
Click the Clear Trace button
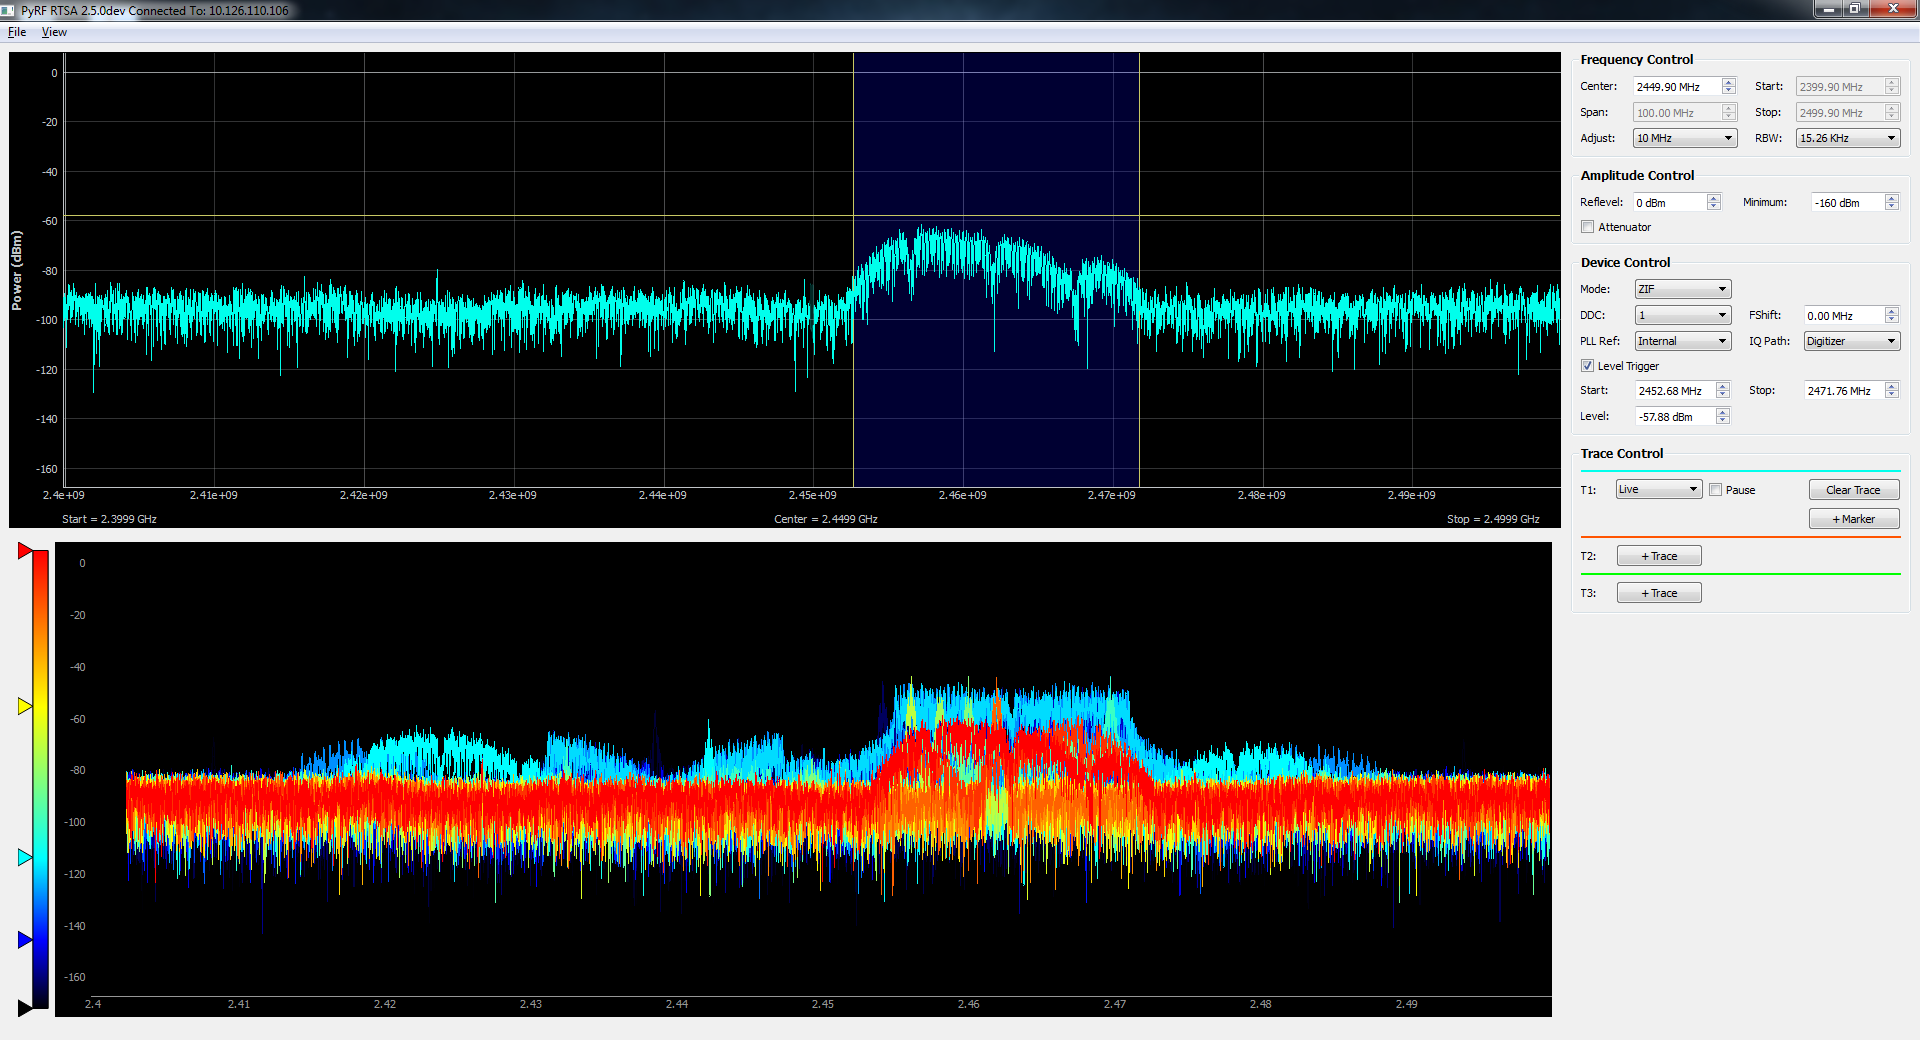tap(1853, 489)
